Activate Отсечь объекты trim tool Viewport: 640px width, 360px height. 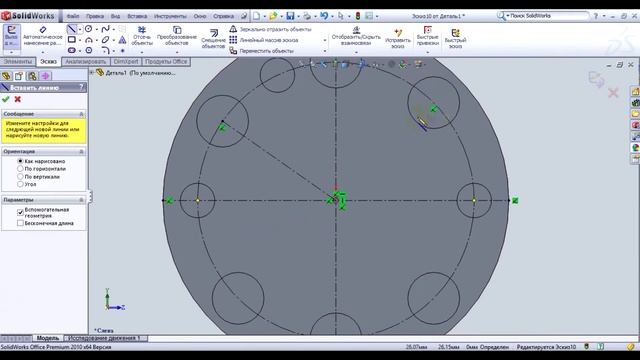142,36
